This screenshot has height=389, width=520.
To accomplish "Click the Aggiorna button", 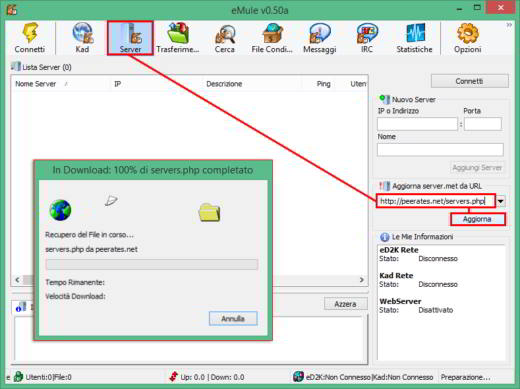I will point(477,219).
